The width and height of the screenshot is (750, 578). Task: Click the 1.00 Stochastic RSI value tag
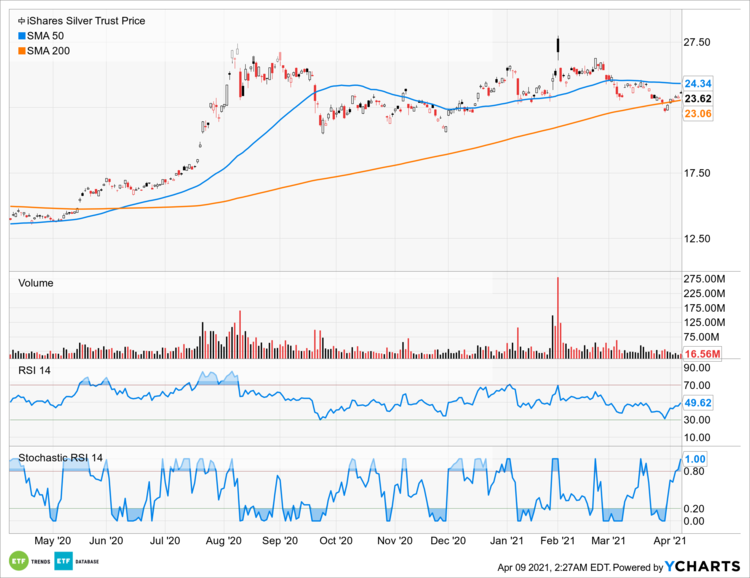693,458
